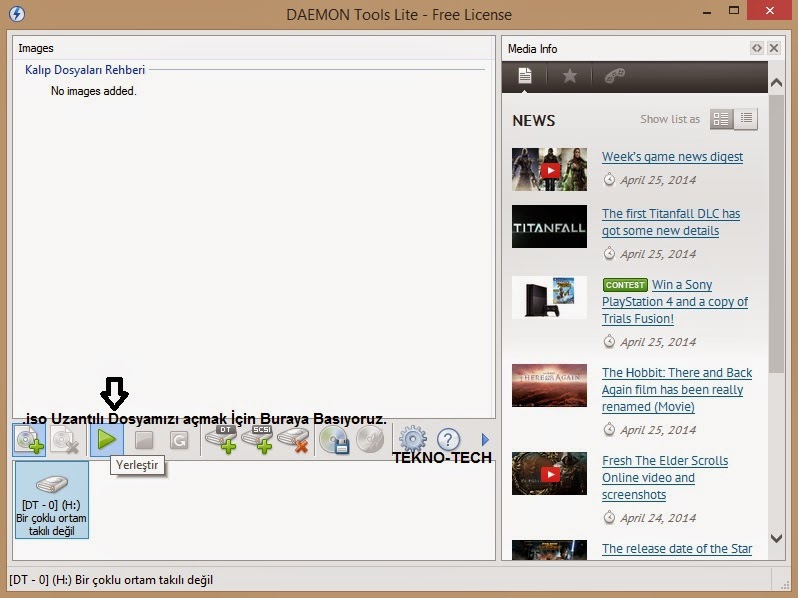The image size is (798, 598).
Task: Click the Add Image disc icon
Action: 29,440
